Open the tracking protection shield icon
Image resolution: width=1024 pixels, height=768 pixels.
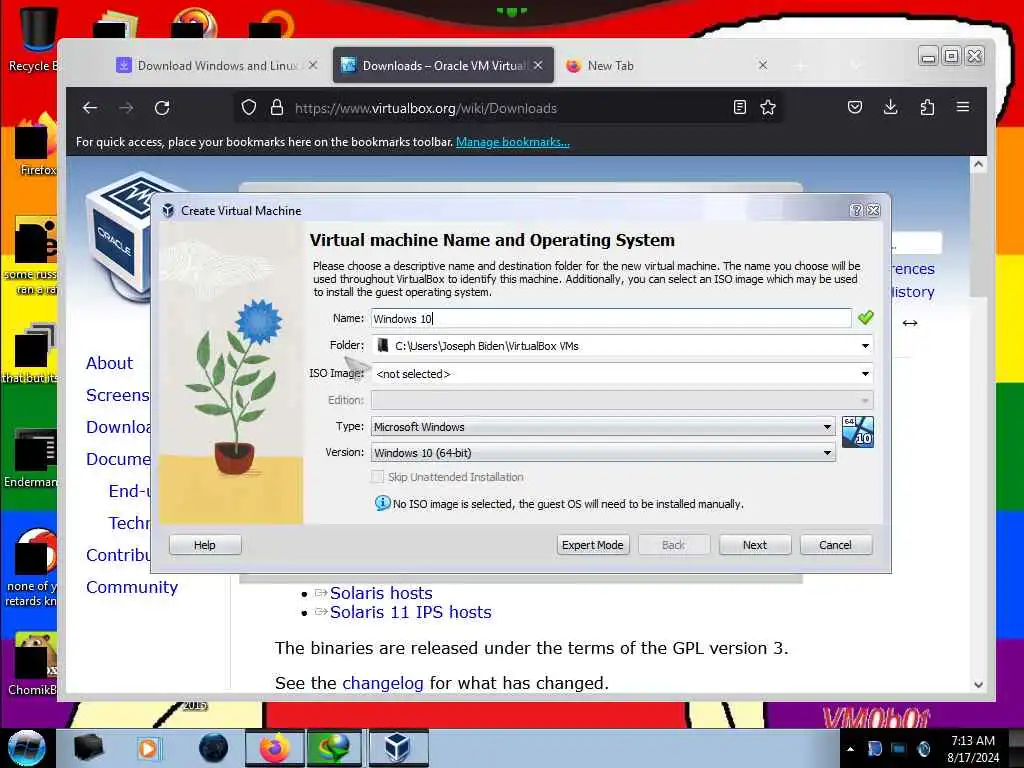[x=249, y=107]
